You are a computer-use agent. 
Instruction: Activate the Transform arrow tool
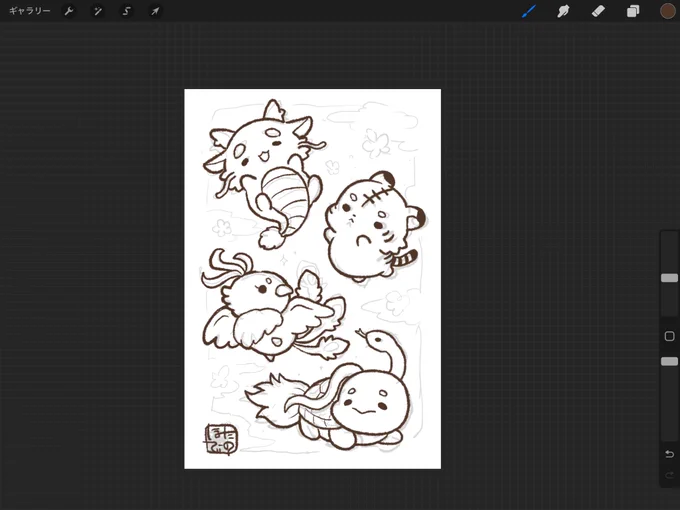click(155, 11)
